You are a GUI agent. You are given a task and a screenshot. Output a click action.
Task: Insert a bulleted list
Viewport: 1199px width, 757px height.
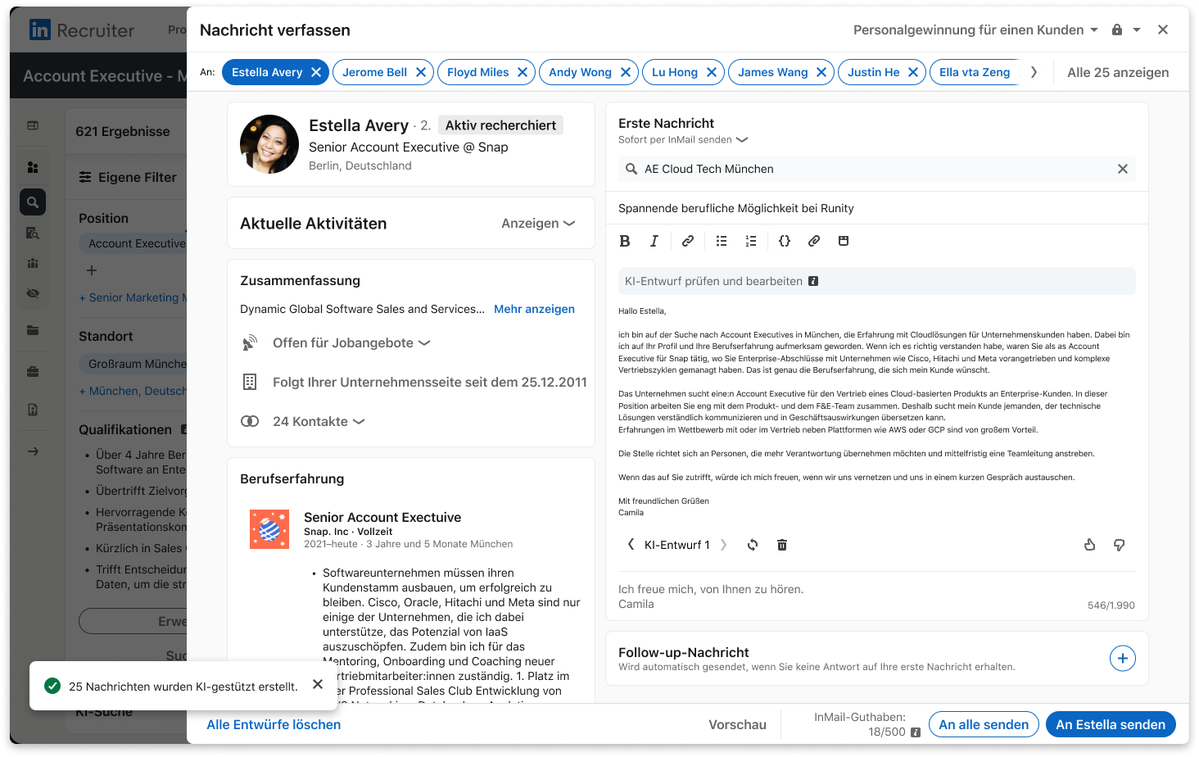[x=721, y=241]
